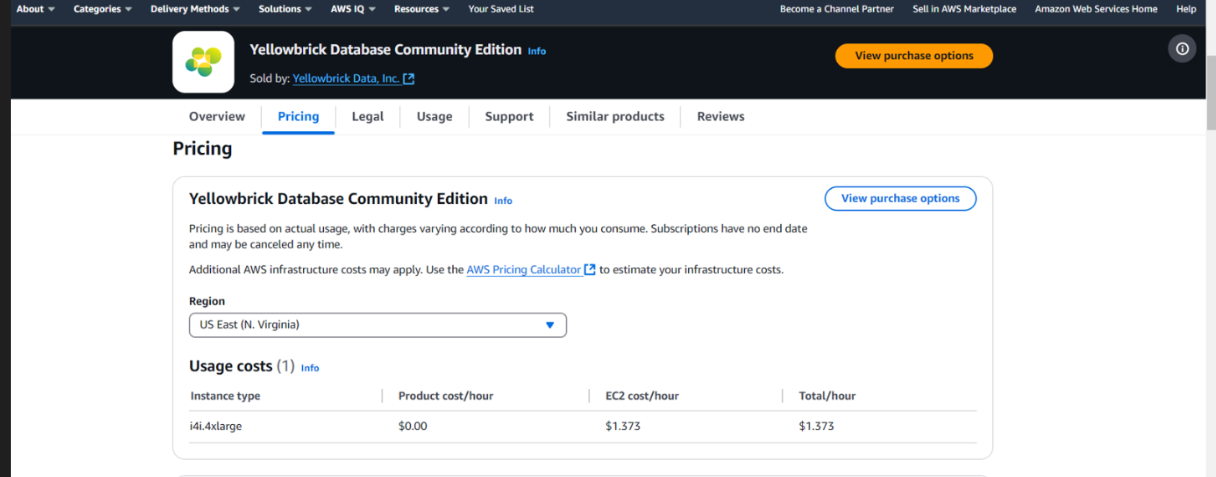1216x477 pixels.
Task: Open the AWS Pricing Calculator link
Action: [x=524, y=270]
